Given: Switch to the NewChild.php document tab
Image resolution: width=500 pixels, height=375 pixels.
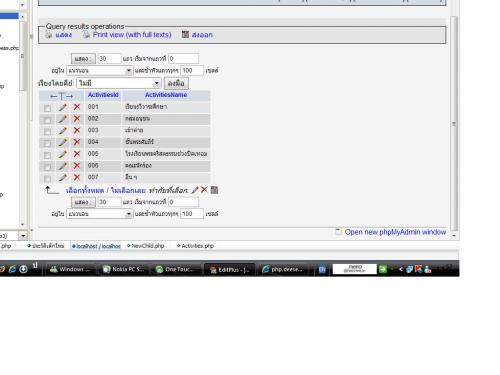Looking at the screenshot, I should point(146,246).
